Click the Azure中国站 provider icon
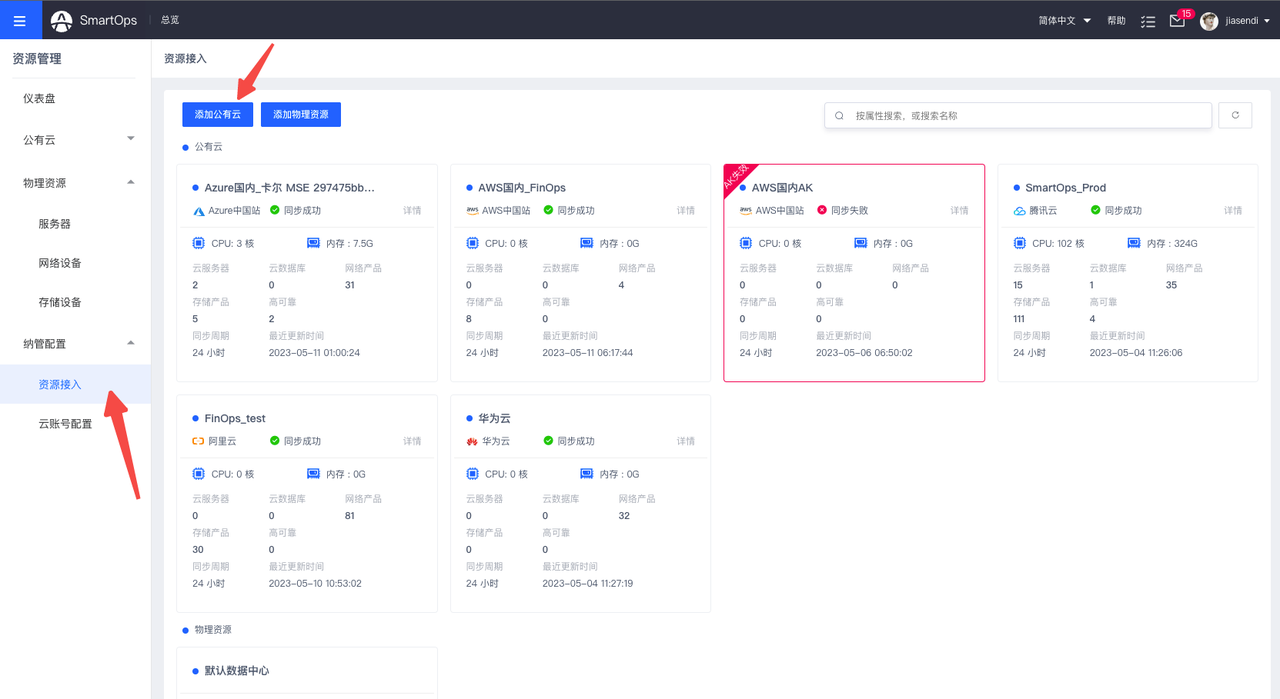Image resolution: width=1280 pixels, height=699 pixels. pyautogui.click(x=199, y=211)
